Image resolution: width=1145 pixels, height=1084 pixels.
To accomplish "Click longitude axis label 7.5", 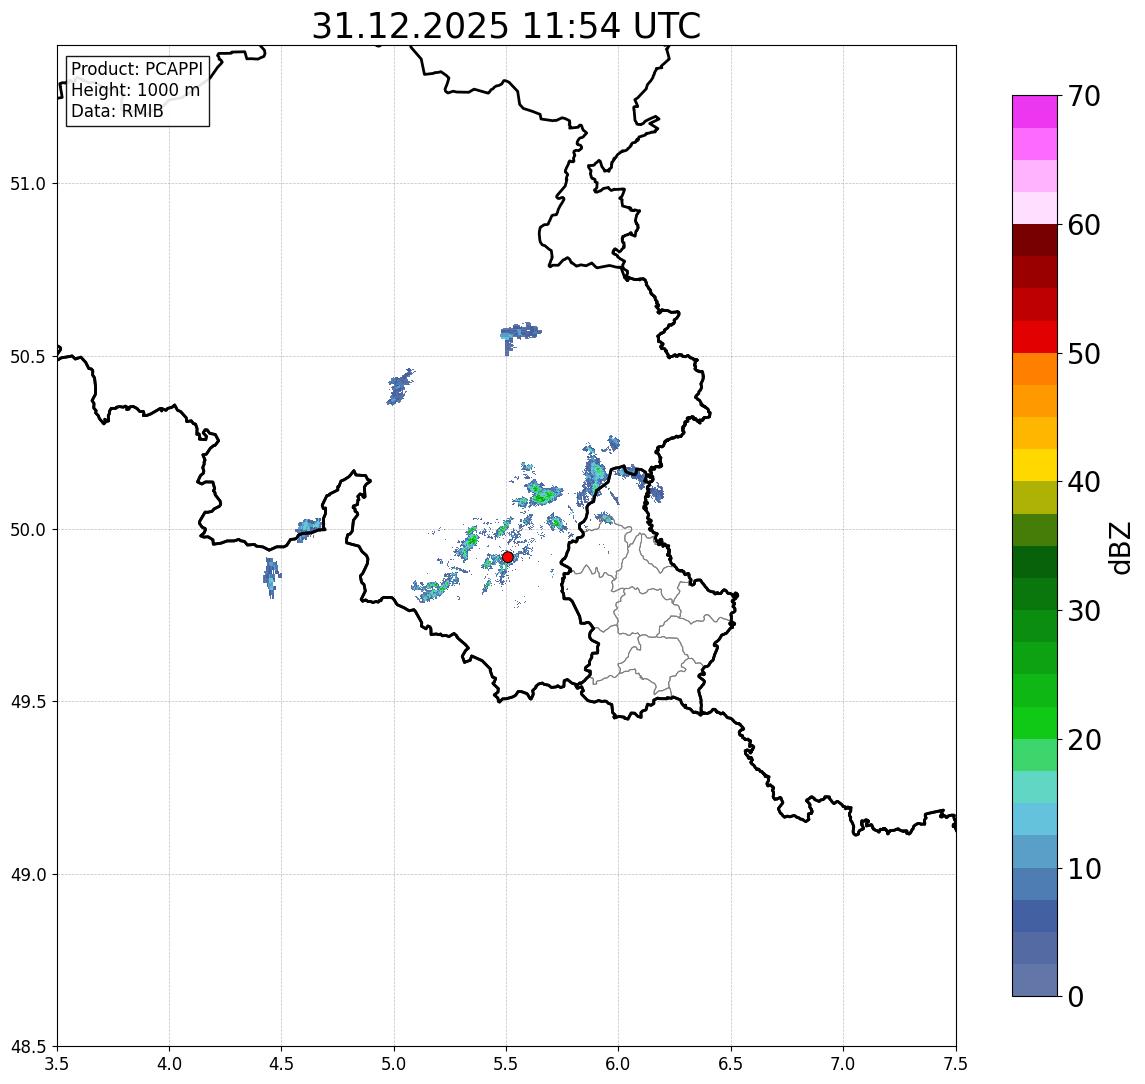I will tap(956, 1064).
